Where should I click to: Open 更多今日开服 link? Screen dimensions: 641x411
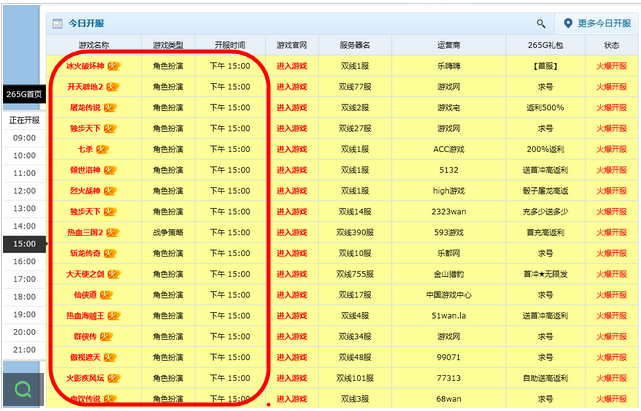604,23
